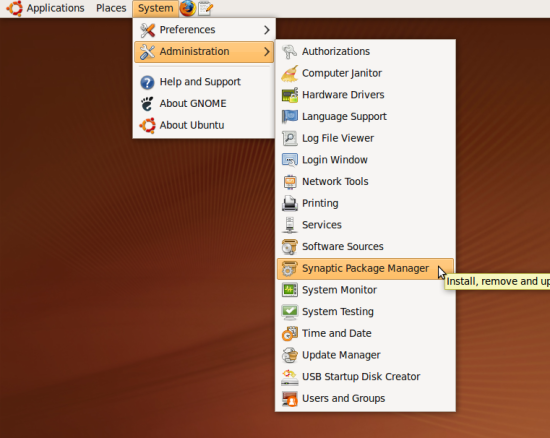This screenshot has height=438, width=550.
Task: Click the Computer Janitor broom icon
Action: coord(290,73)
